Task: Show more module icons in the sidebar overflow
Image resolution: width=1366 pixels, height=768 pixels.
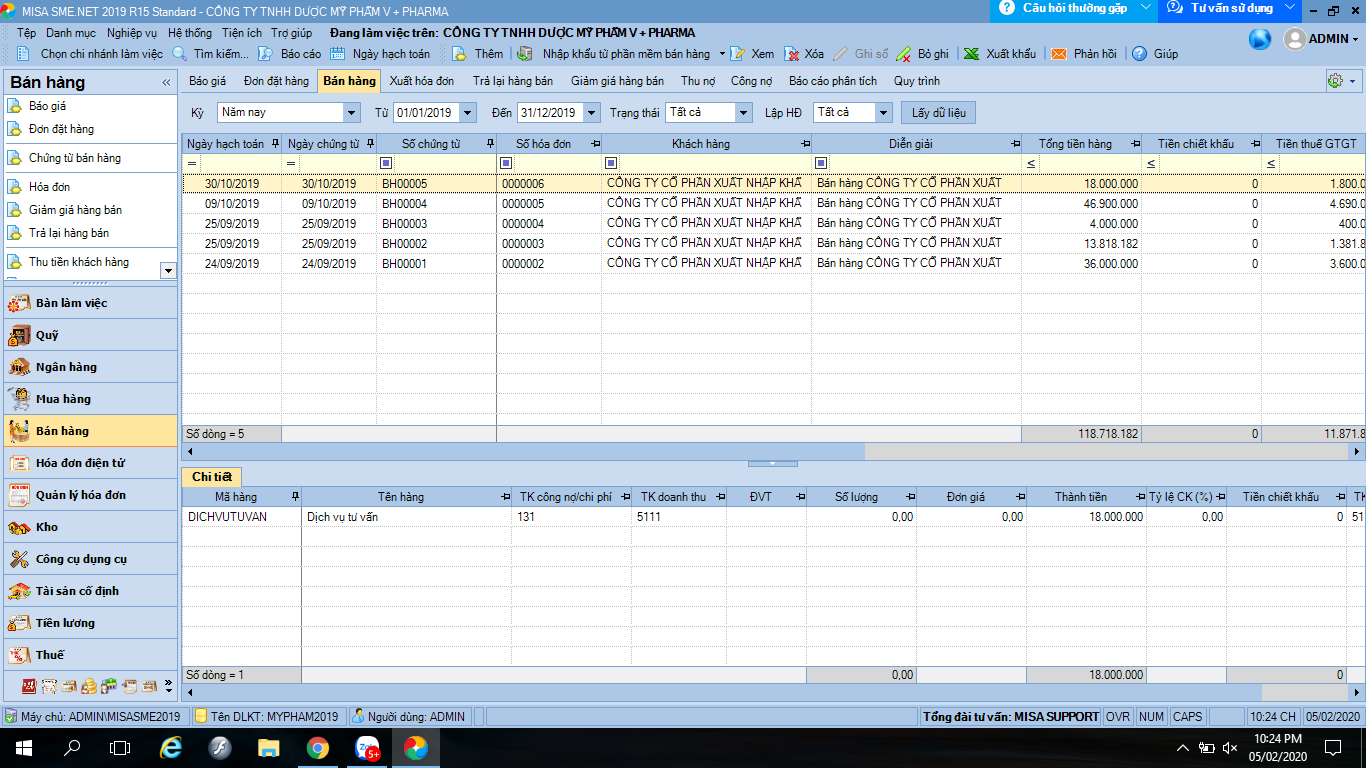Action: point(168,687)
